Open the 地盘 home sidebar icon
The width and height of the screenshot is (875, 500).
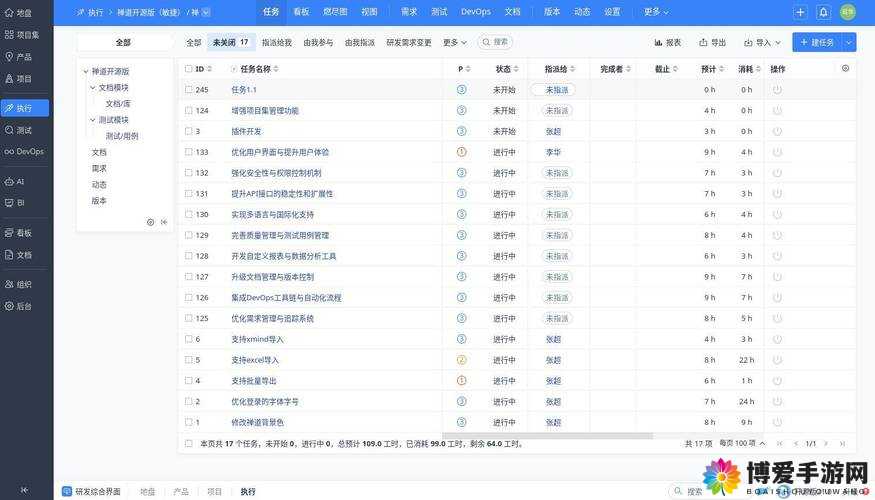18,12
